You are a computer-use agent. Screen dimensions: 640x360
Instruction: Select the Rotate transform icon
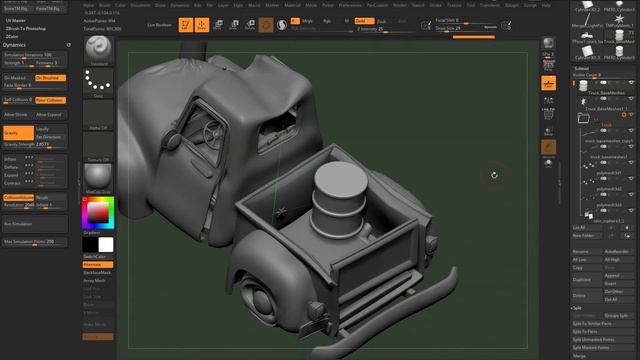click(x=250, y=24)
